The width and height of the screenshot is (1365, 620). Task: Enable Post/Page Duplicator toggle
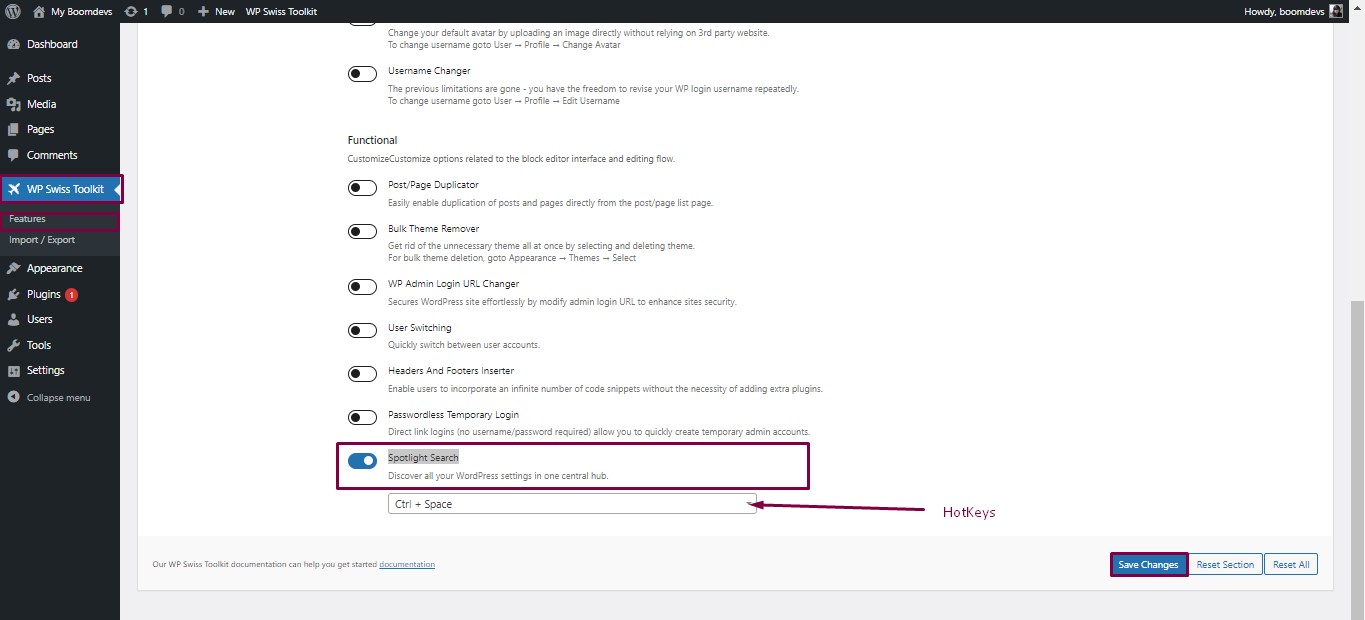click(x=362, y=188)
